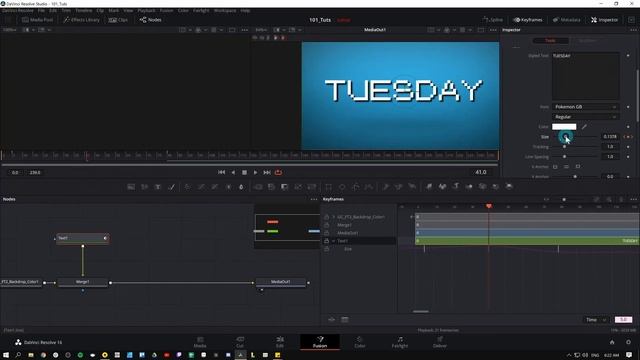Switch to Modifiers tab in Inspector

point(587,40)
